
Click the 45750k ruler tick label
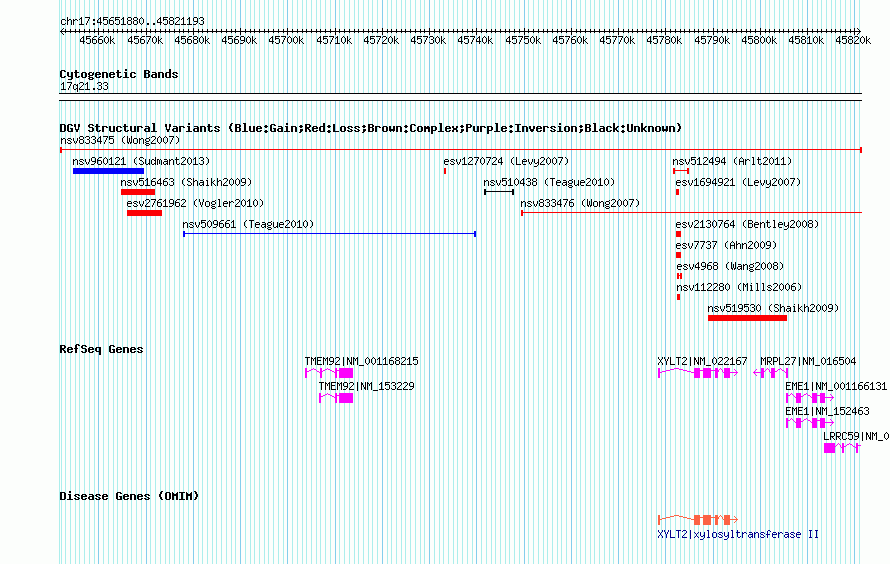coord(523,40)
